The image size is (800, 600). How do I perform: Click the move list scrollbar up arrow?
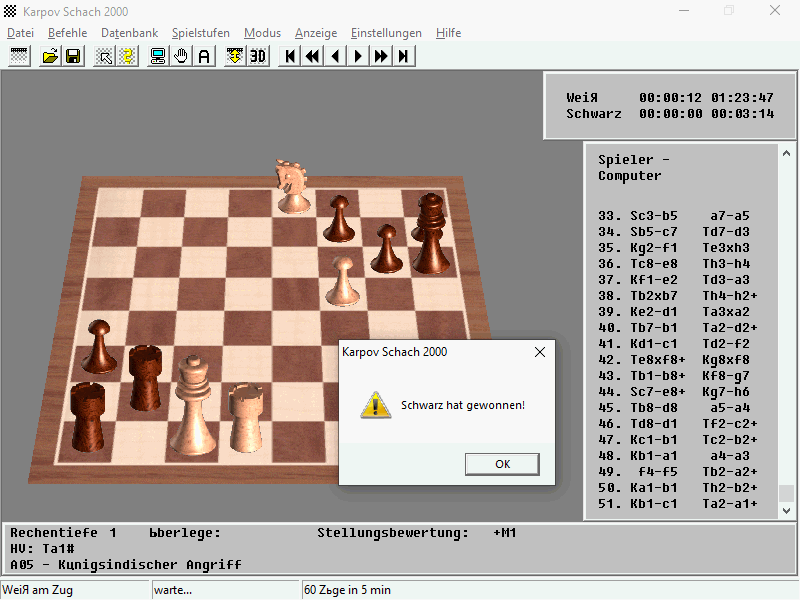(x=786, y=154)
